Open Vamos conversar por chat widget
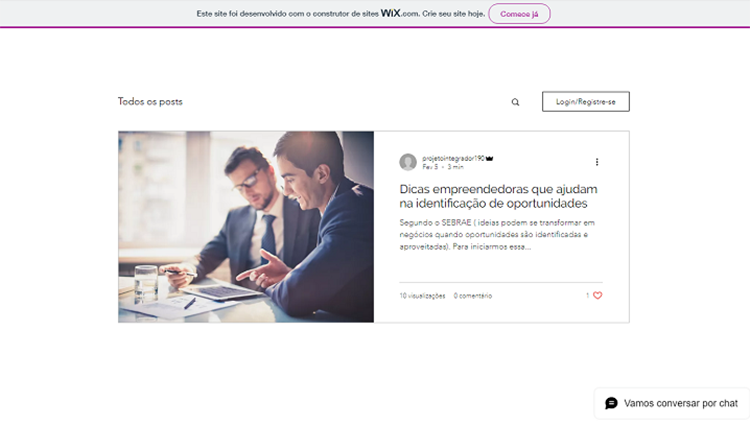Screen dimensions: 750x425 tap(672, 403)
